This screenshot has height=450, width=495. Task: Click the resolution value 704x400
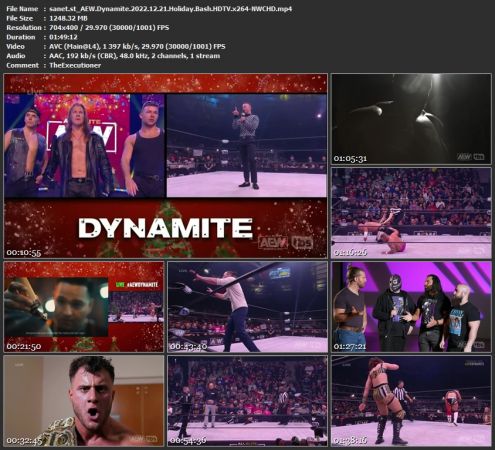[x=63, y=28]
